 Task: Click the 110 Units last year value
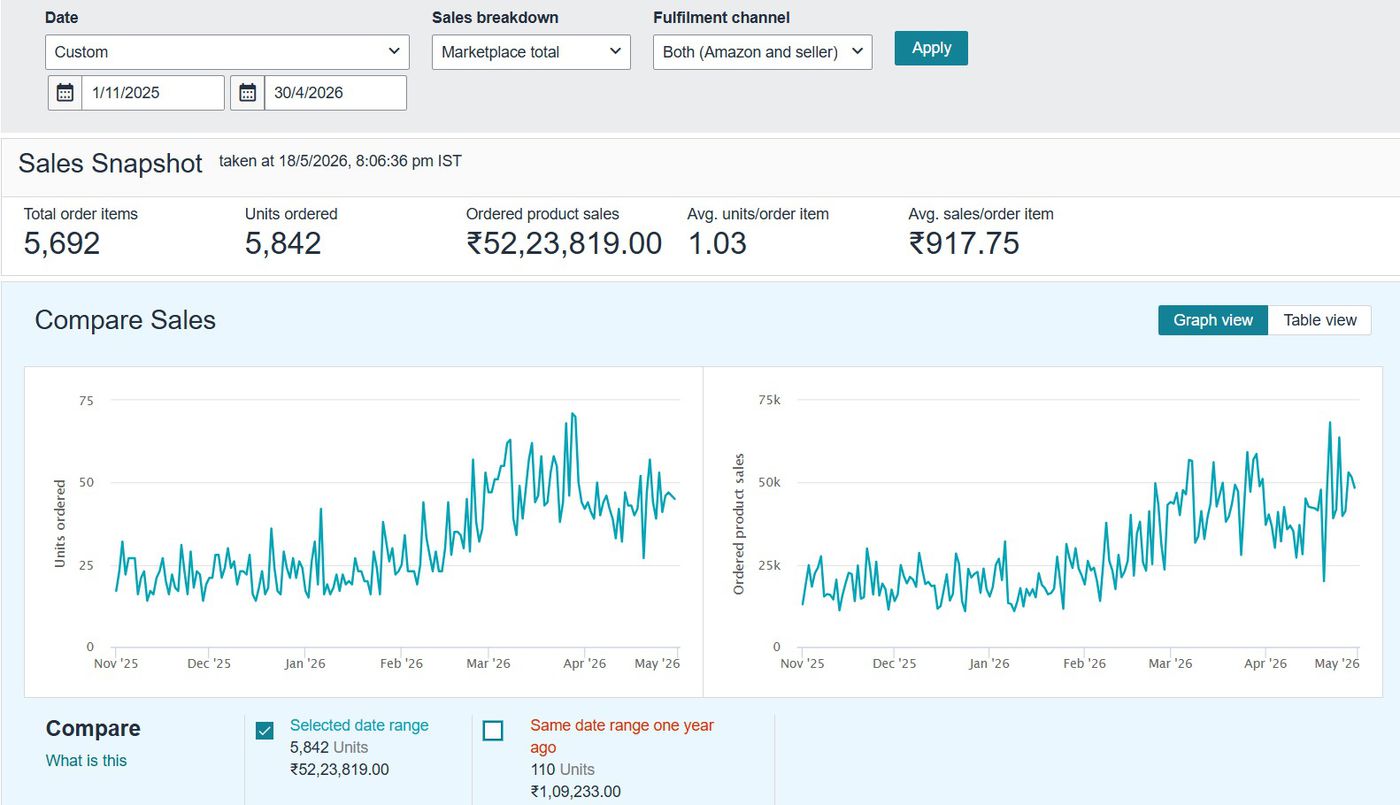(562, 770)
